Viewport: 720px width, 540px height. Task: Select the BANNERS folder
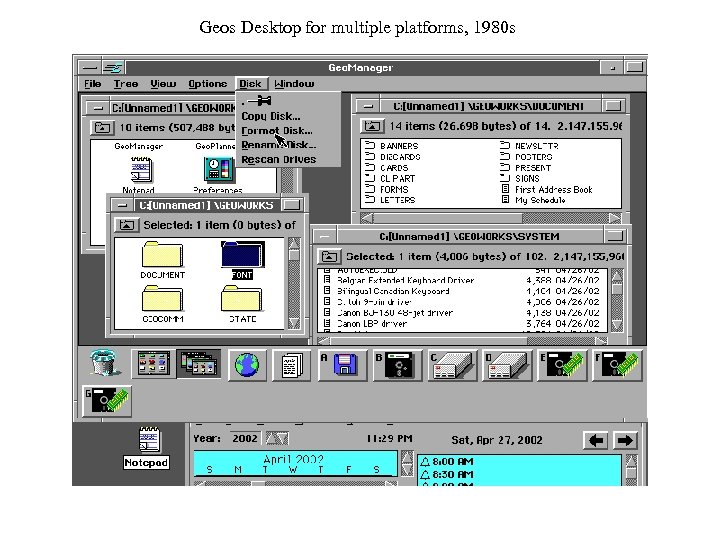pos(392,146)
